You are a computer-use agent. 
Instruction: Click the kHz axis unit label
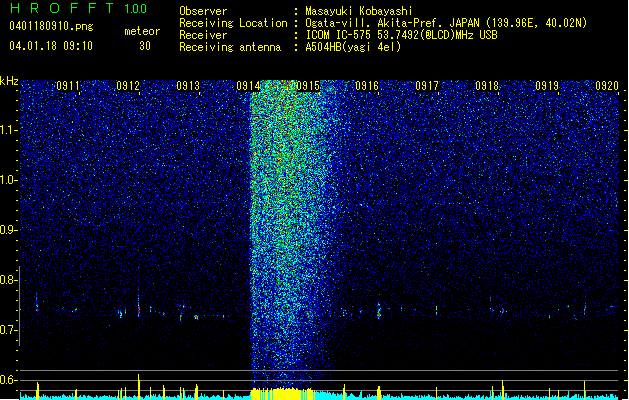click(9, 81)
